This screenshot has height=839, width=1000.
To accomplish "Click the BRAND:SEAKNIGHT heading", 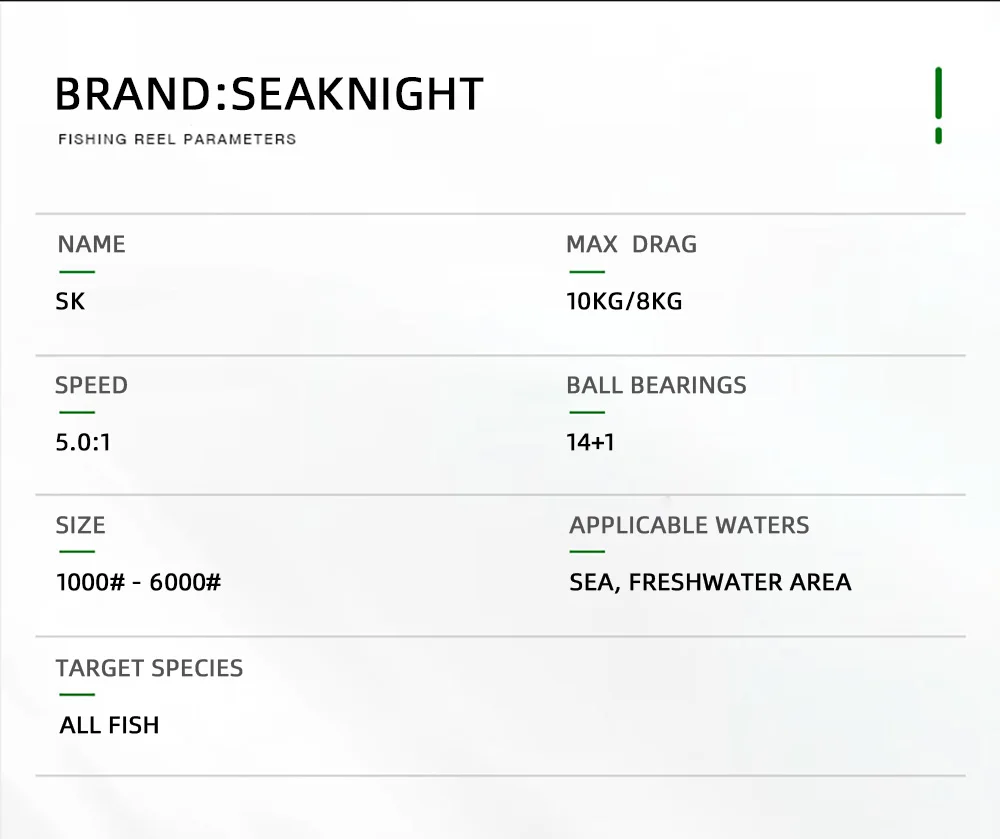I will click(x=269, y=94).
